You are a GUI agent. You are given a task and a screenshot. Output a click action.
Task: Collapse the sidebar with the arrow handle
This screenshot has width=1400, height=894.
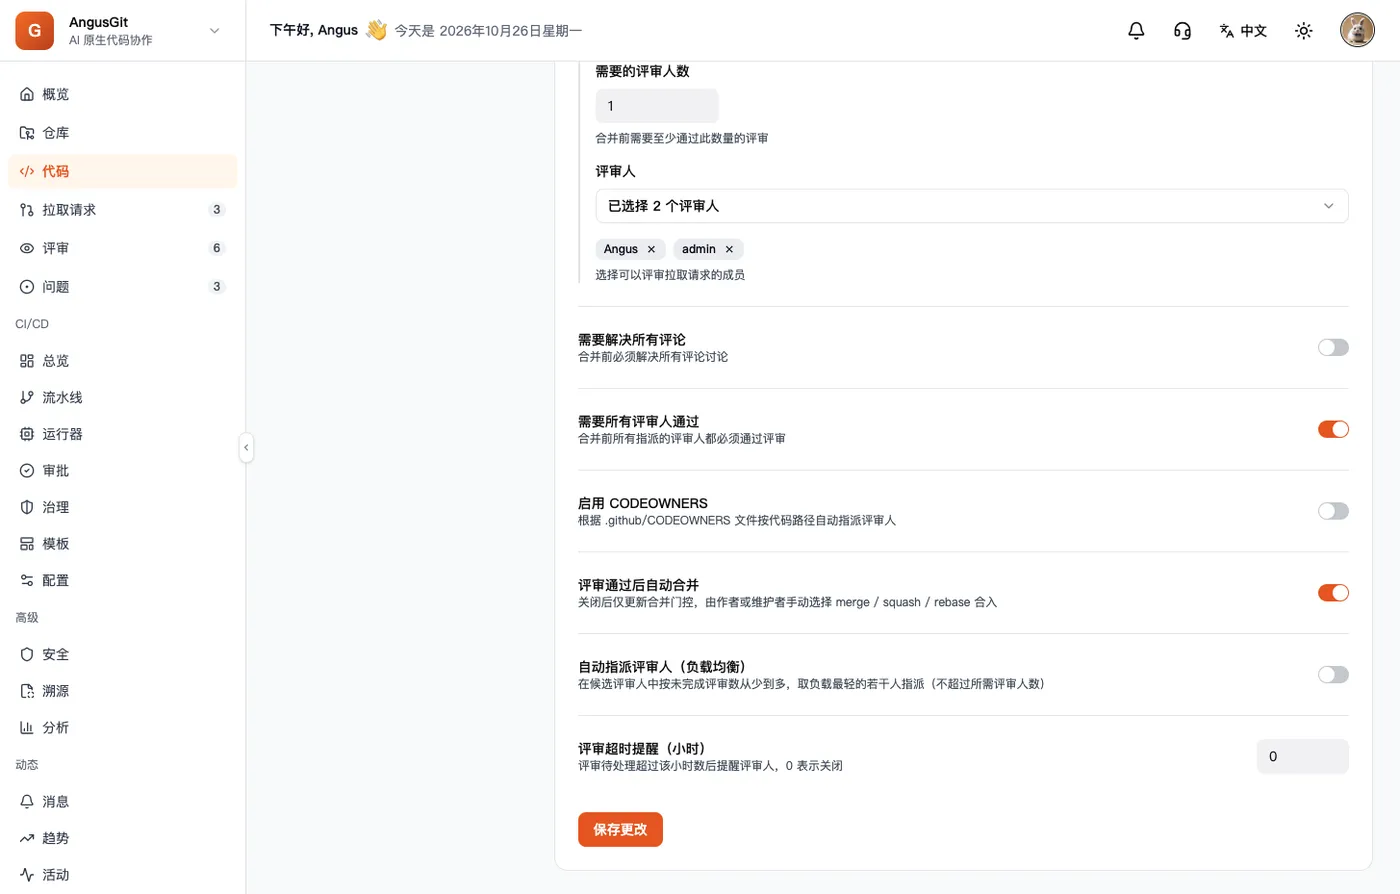[245, 447]
